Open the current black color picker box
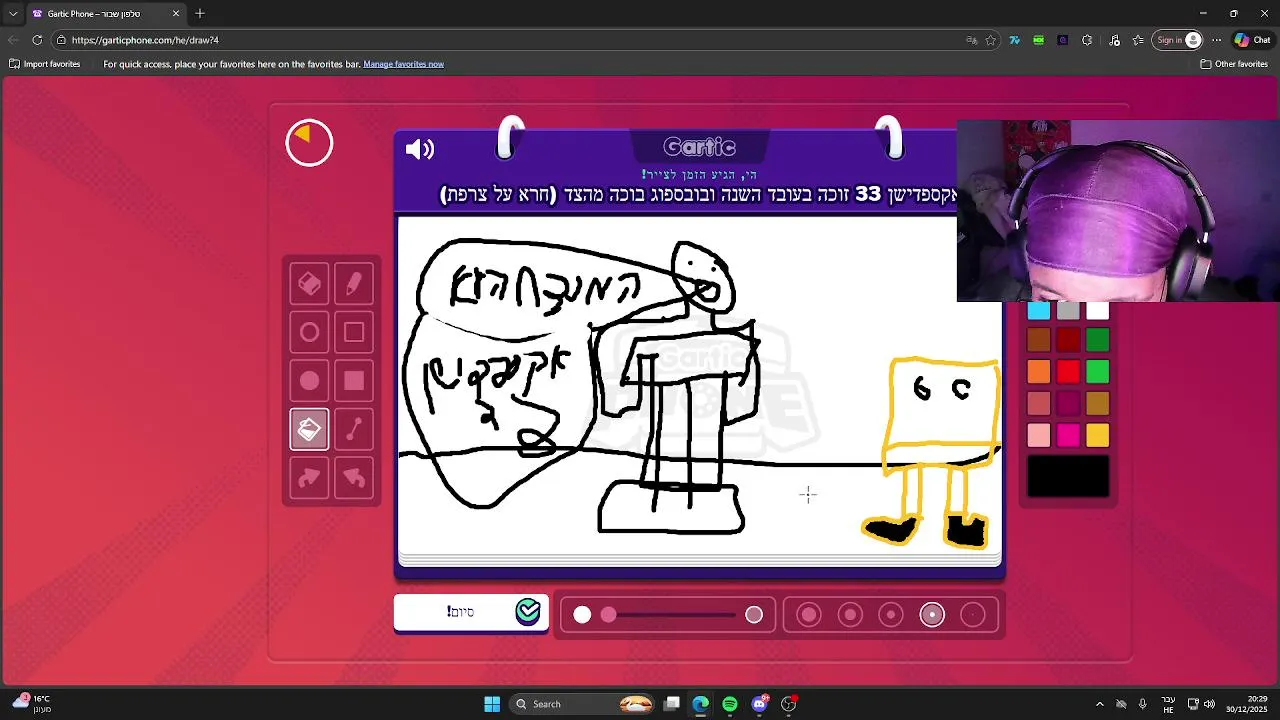Image resolution: width=1280 pixels, height=720 pixels. coord(1068,476)
